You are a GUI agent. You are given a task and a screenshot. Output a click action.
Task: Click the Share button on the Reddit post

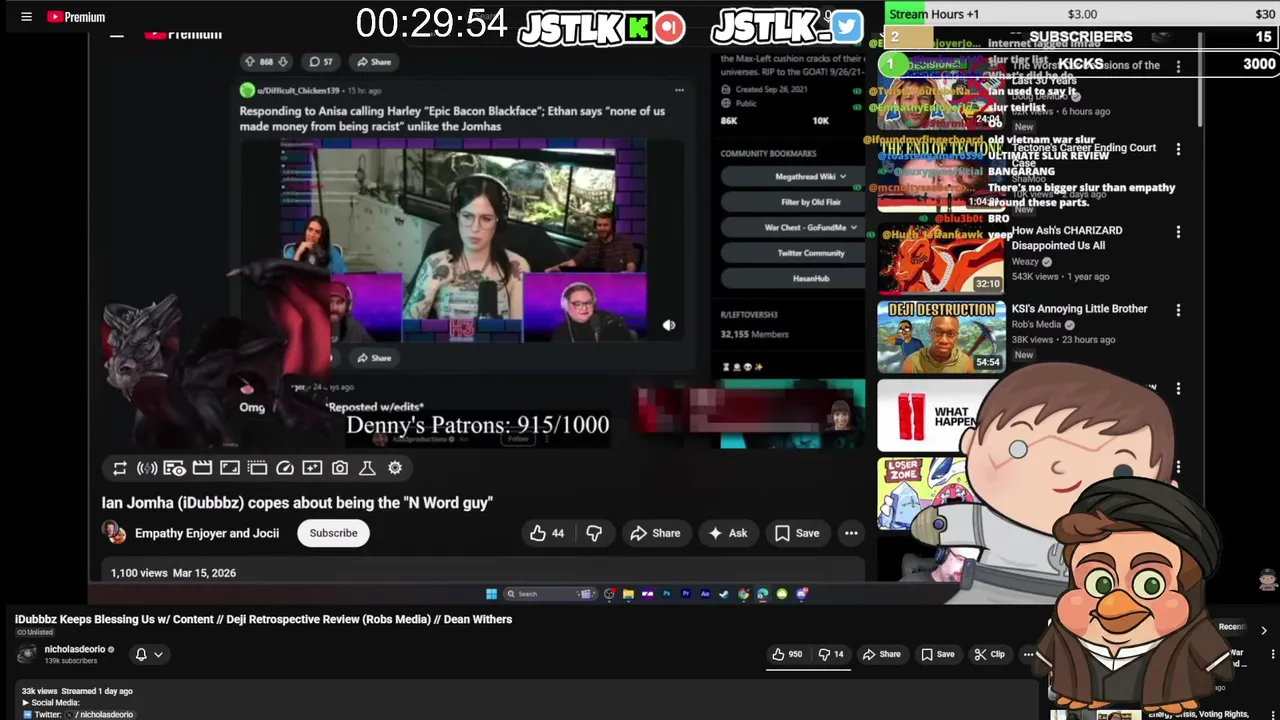coord(373,62)
